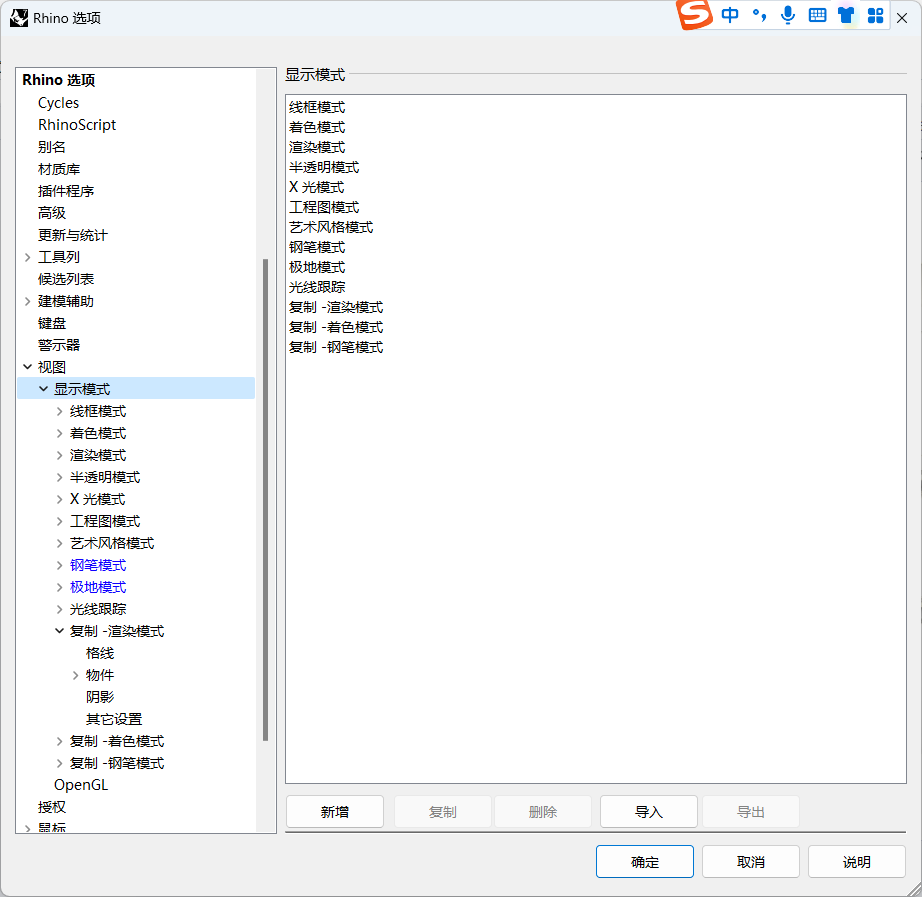Expand X 光模式 in the tree
Image resolution: width=922 pixels, height=897 pixels.
click(59, 499)
